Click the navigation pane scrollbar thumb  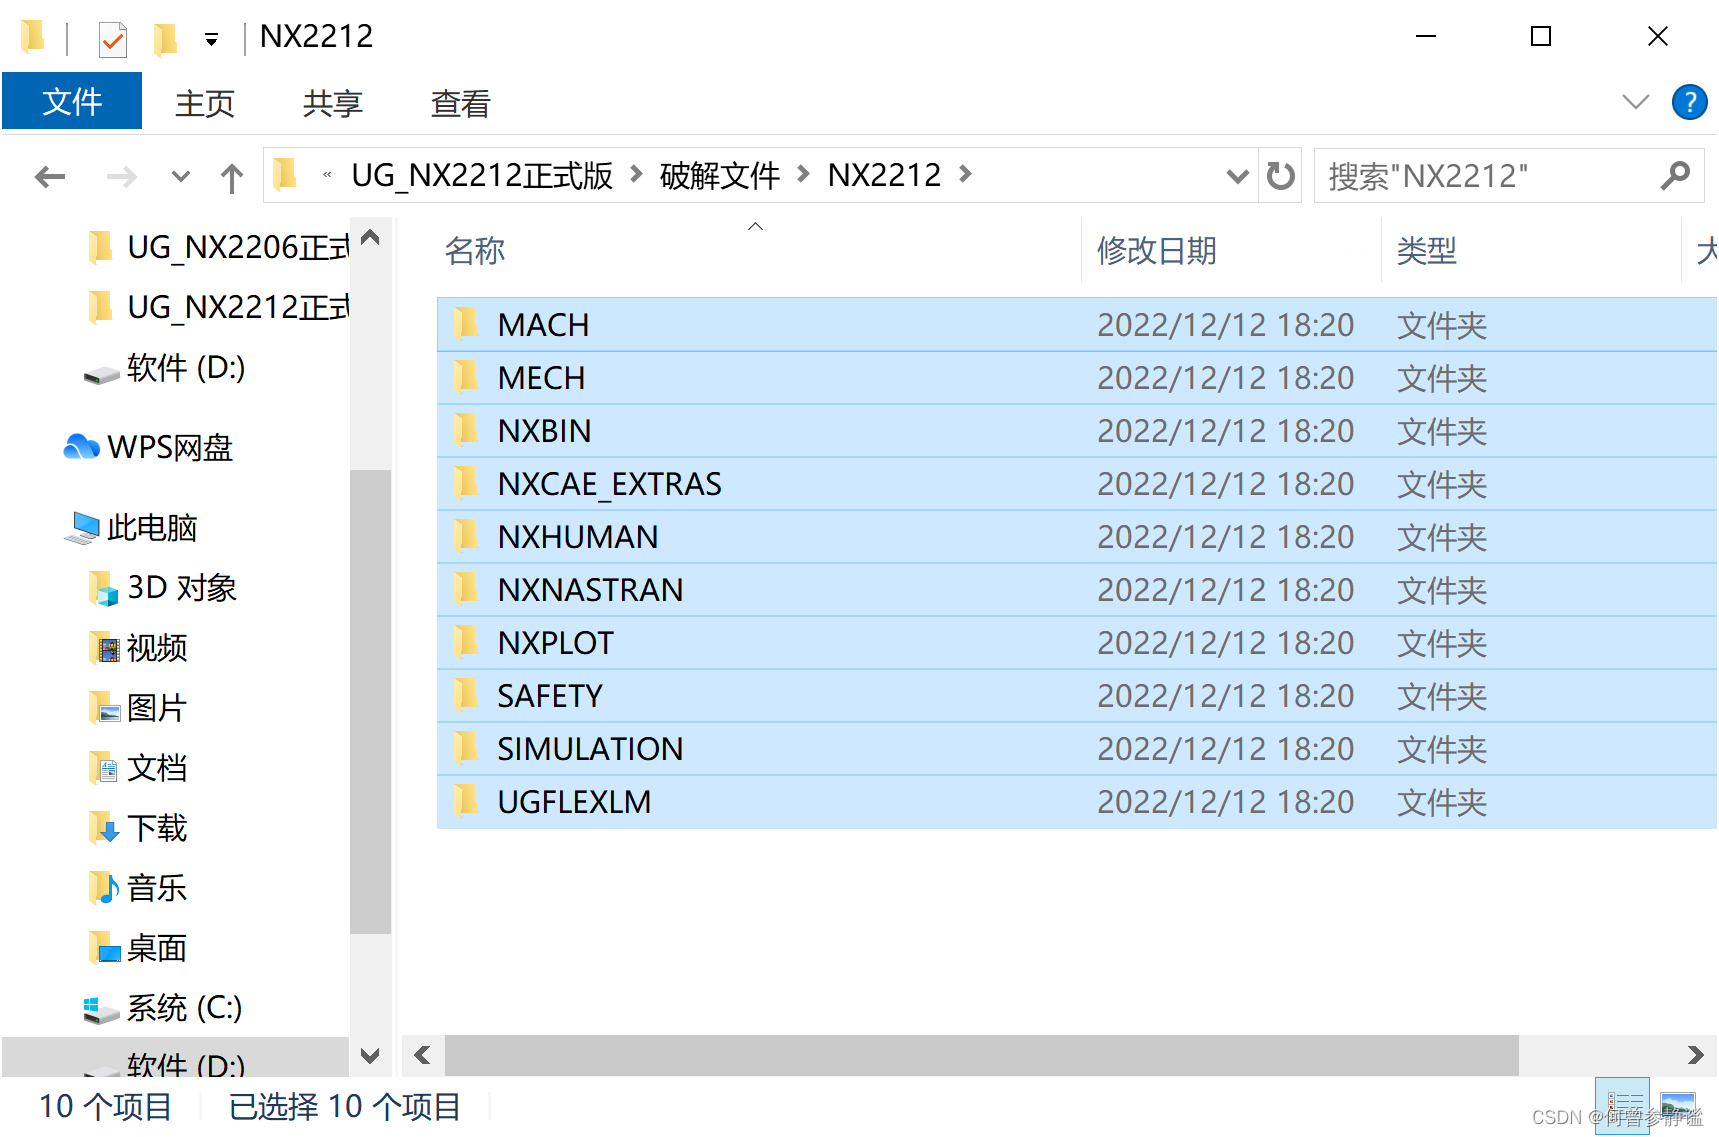[x=370, y=701]
